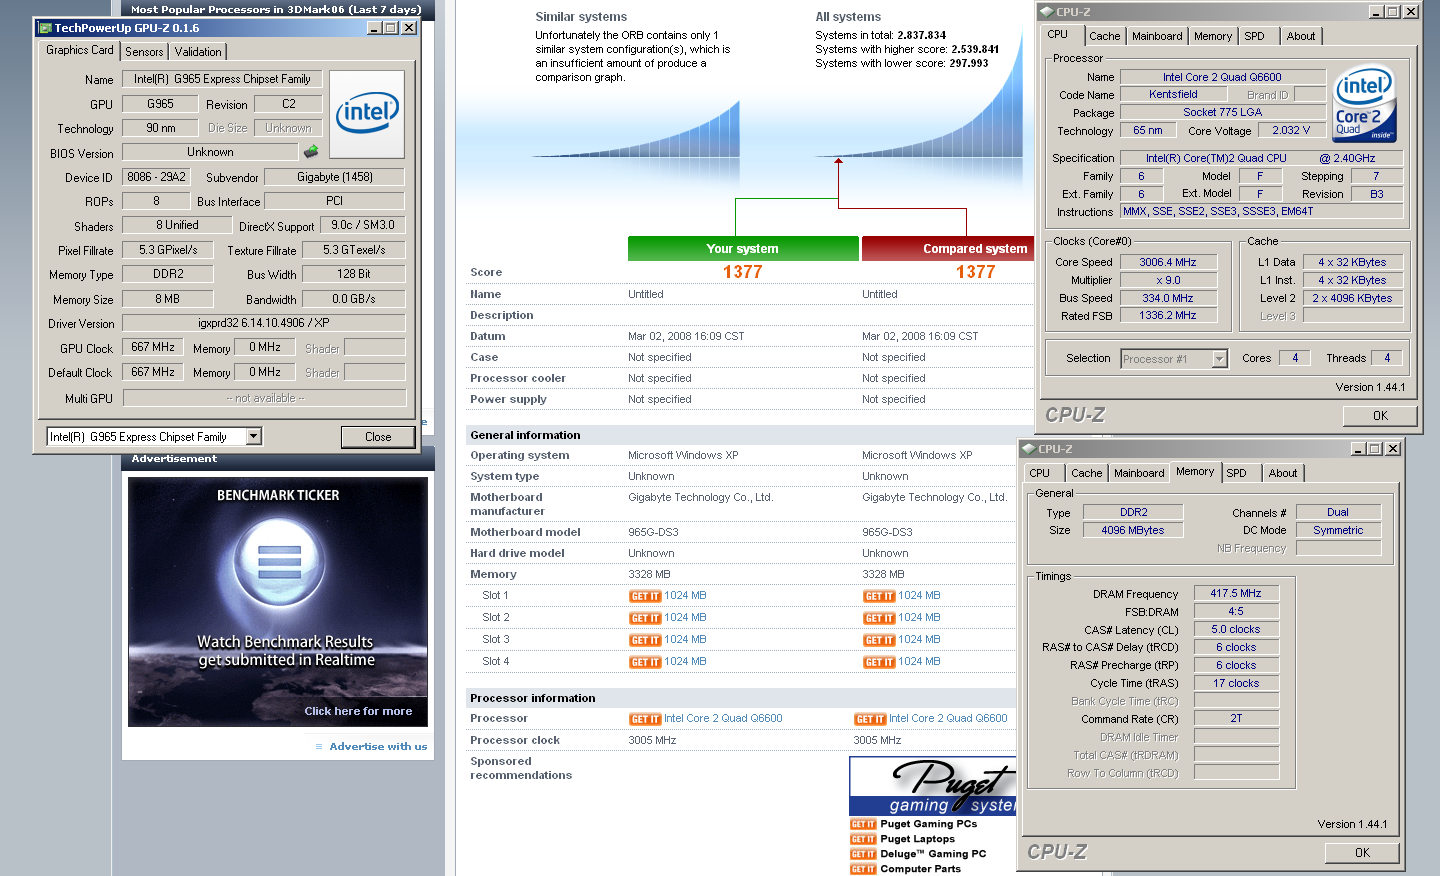Open Intel Core 2 Quad Q6600 link in Your system column
1440x876 pixels.
coord(723,719)
